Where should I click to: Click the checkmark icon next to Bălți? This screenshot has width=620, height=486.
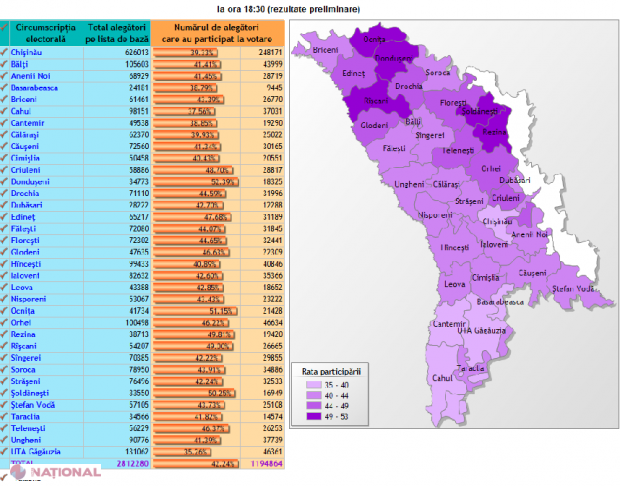pos(5,64)
